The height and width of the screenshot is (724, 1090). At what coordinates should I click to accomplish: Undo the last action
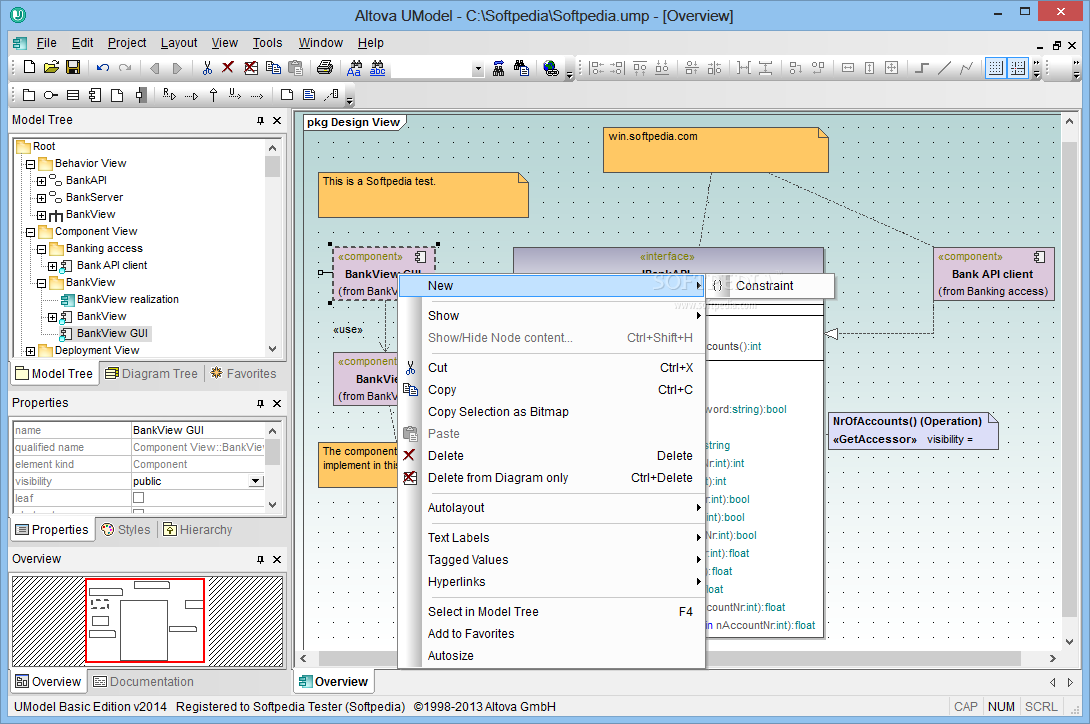[103, 67]
